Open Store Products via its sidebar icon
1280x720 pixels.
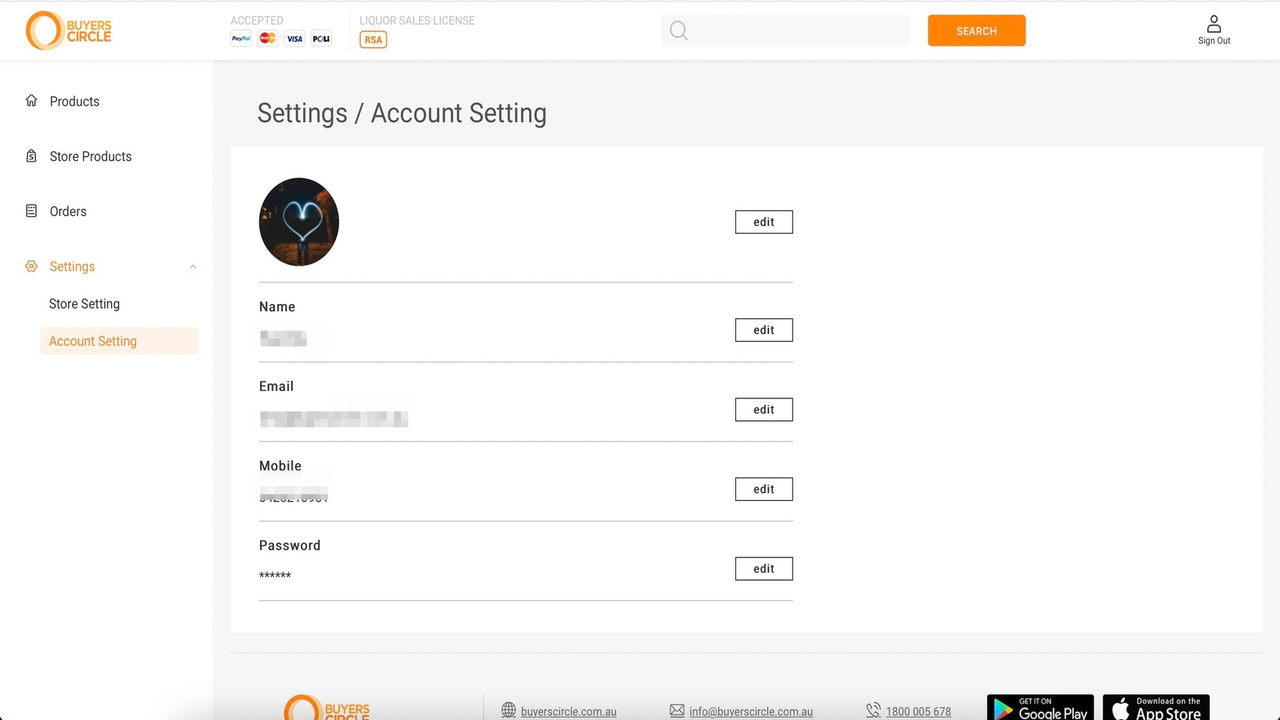click(31, 156)
